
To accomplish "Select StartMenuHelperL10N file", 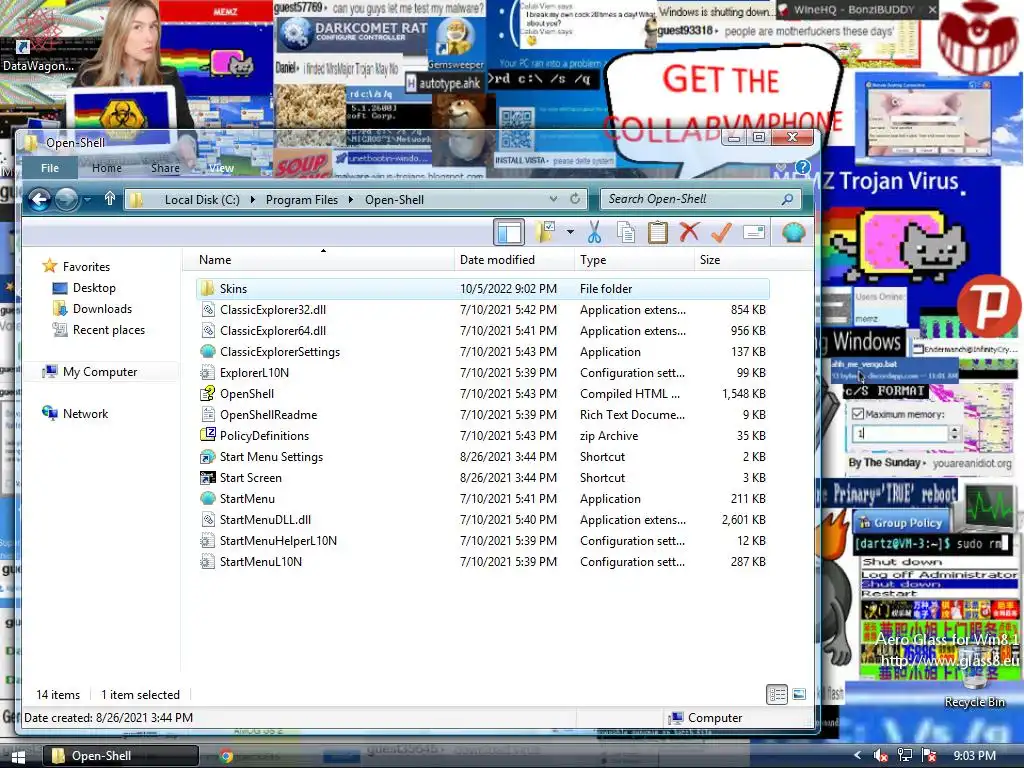I will [483, 540].
